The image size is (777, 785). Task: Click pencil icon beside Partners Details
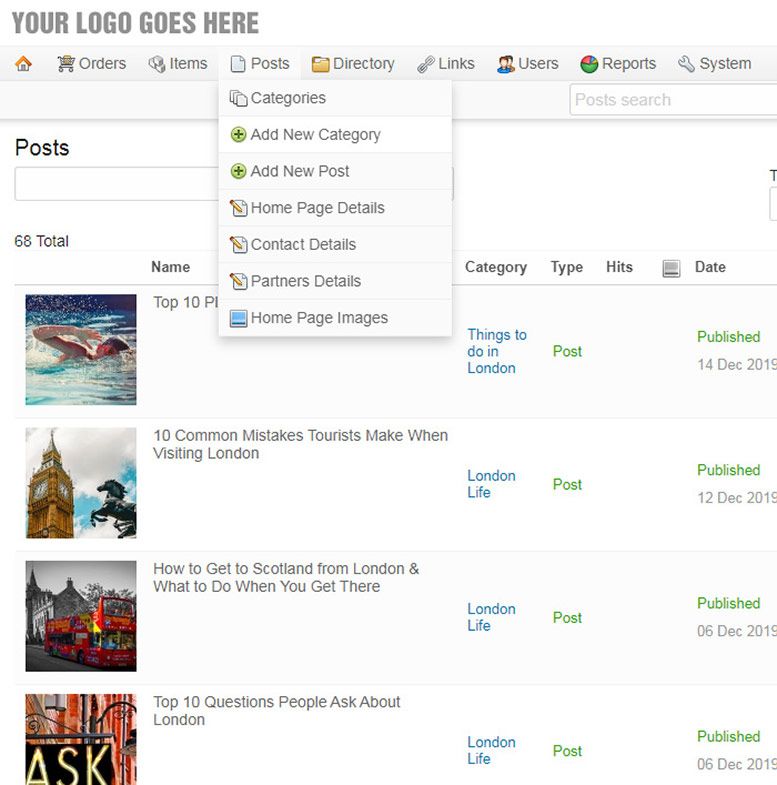[238, 281]
